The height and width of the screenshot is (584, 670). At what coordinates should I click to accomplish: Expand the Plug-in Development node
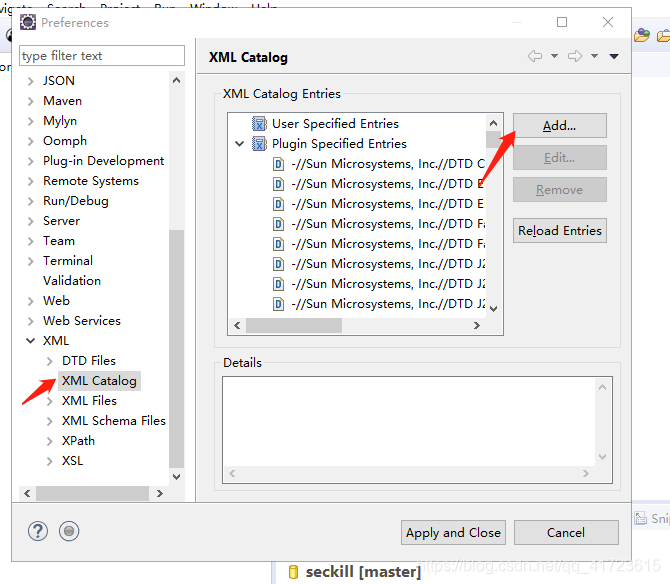(x=30, y=161)
